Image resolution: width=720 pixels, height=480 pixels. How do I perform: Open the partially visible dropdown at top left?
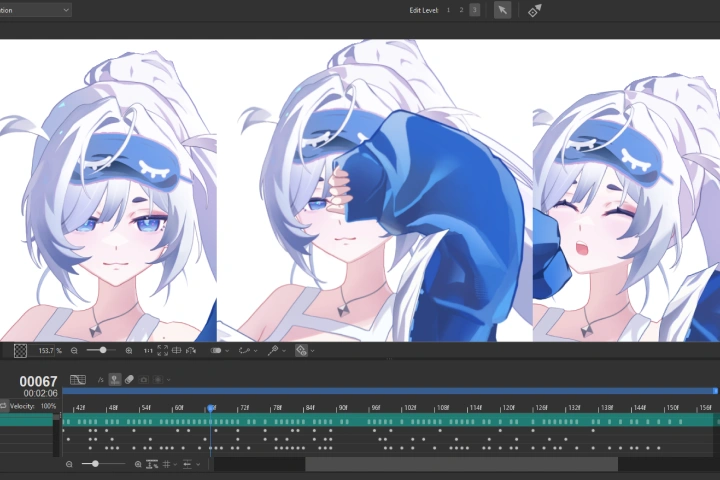click(x=35, y=10)
